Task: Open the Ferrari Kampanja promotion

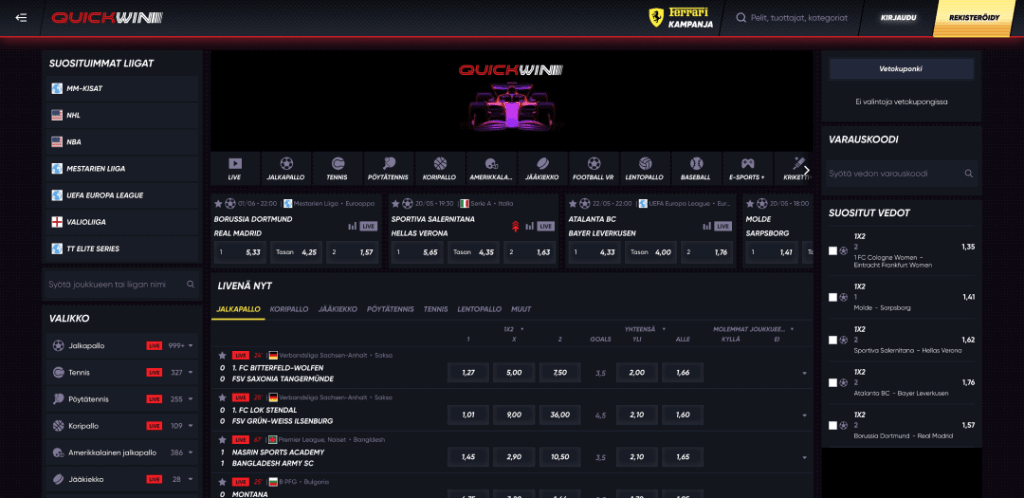Action: tap(680, 18)
